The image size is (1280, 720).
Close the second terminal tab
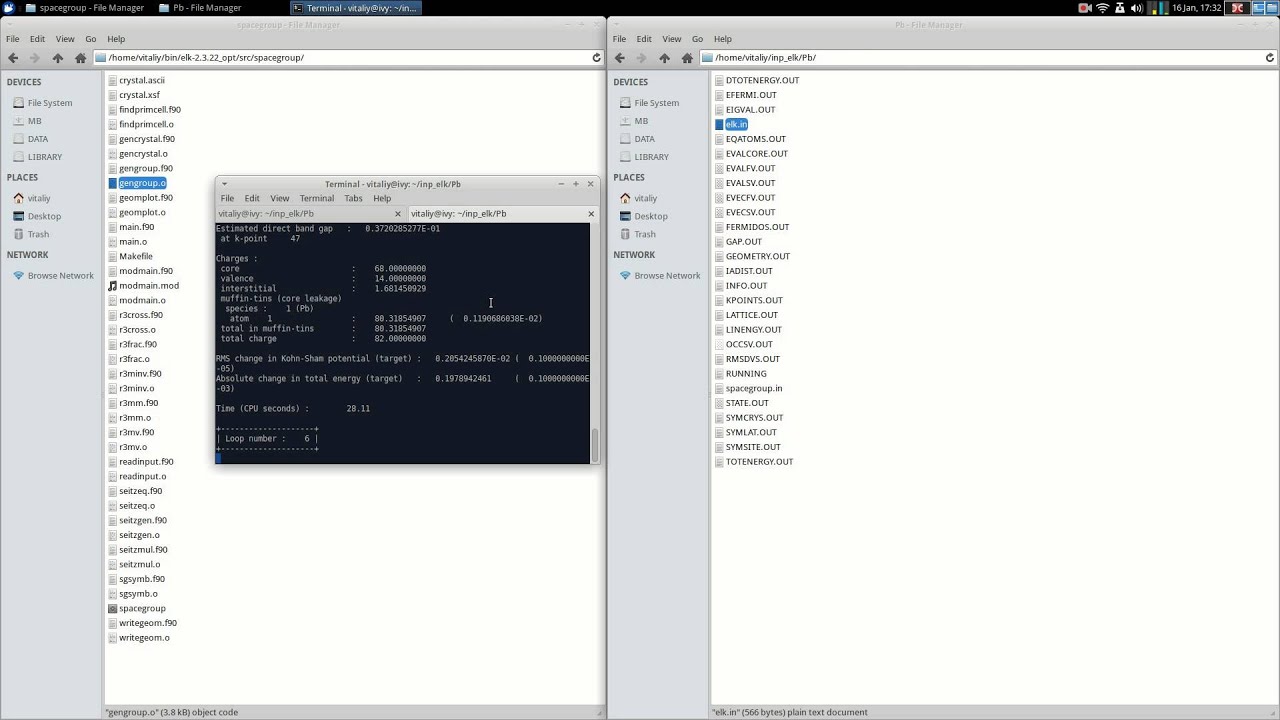[591, 214]
